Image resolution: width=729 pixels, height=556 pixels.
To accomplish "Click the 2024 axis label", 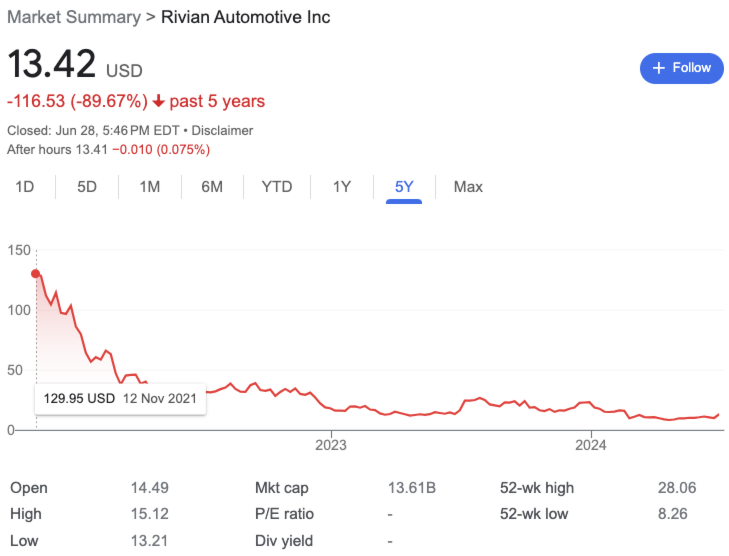I will [591, 445].
